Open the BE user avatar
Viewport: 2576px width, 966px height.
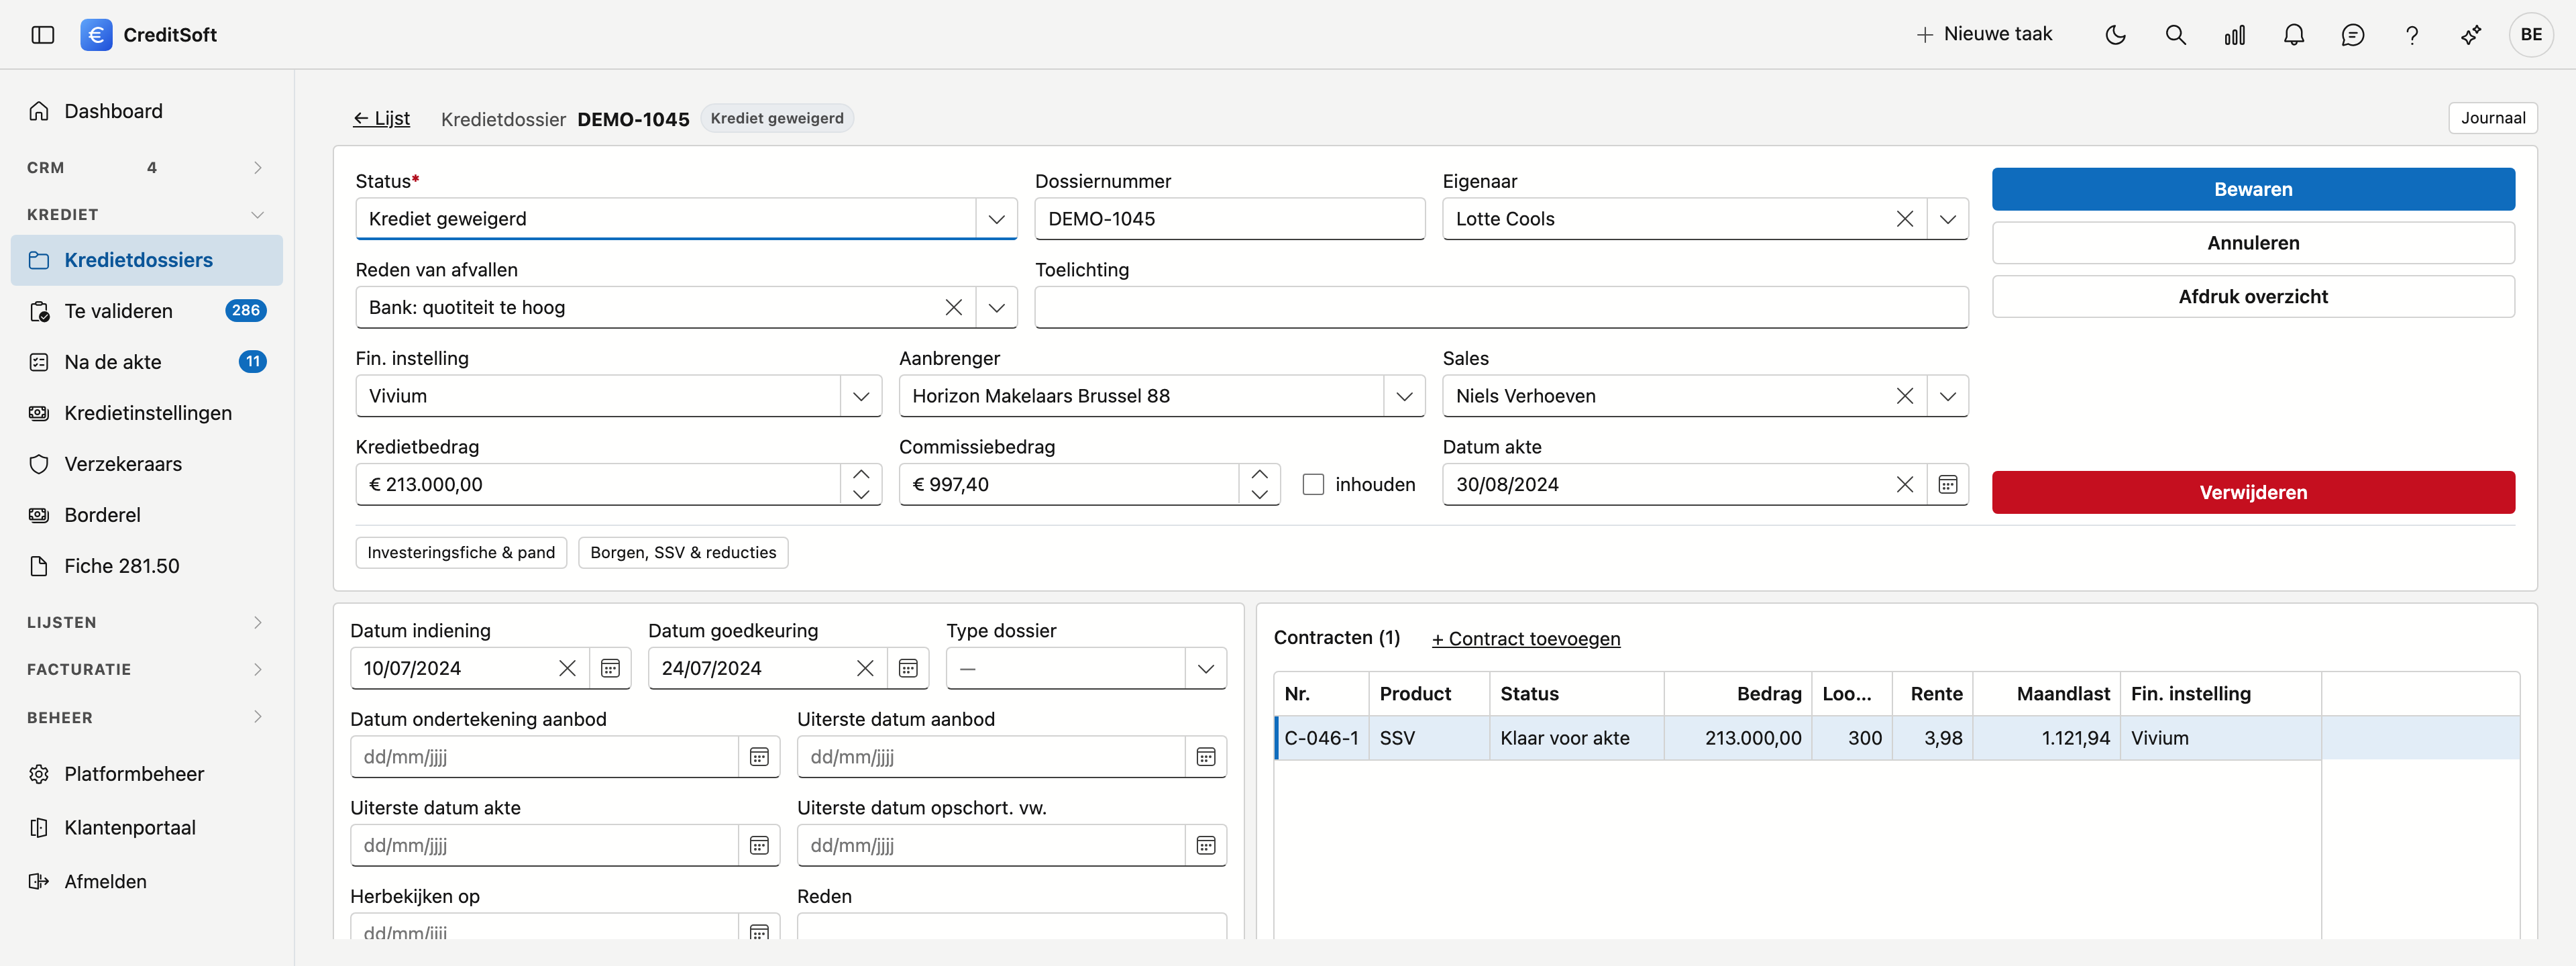click(2531, 35)
